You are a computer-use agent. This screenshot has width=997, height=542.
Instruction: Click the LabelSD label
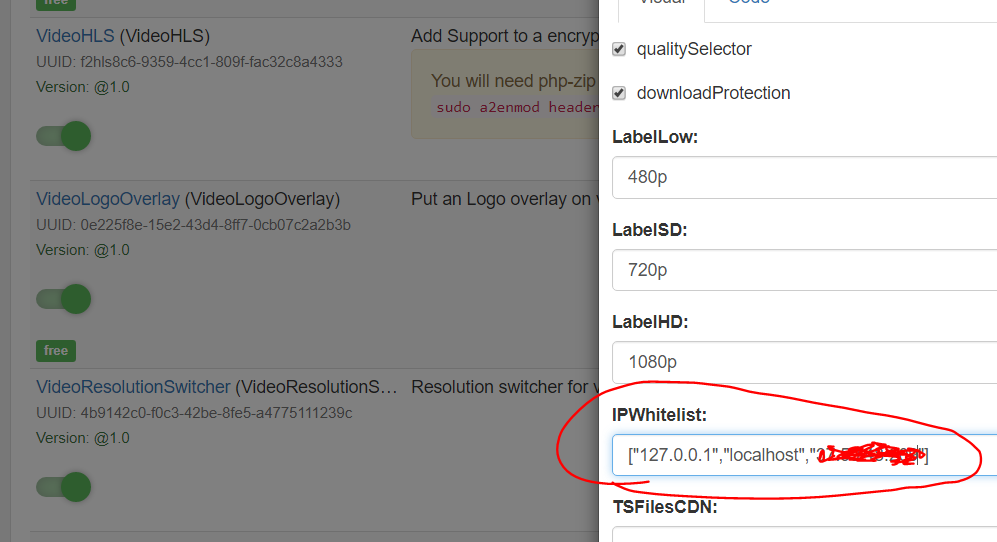coord(650,230)
